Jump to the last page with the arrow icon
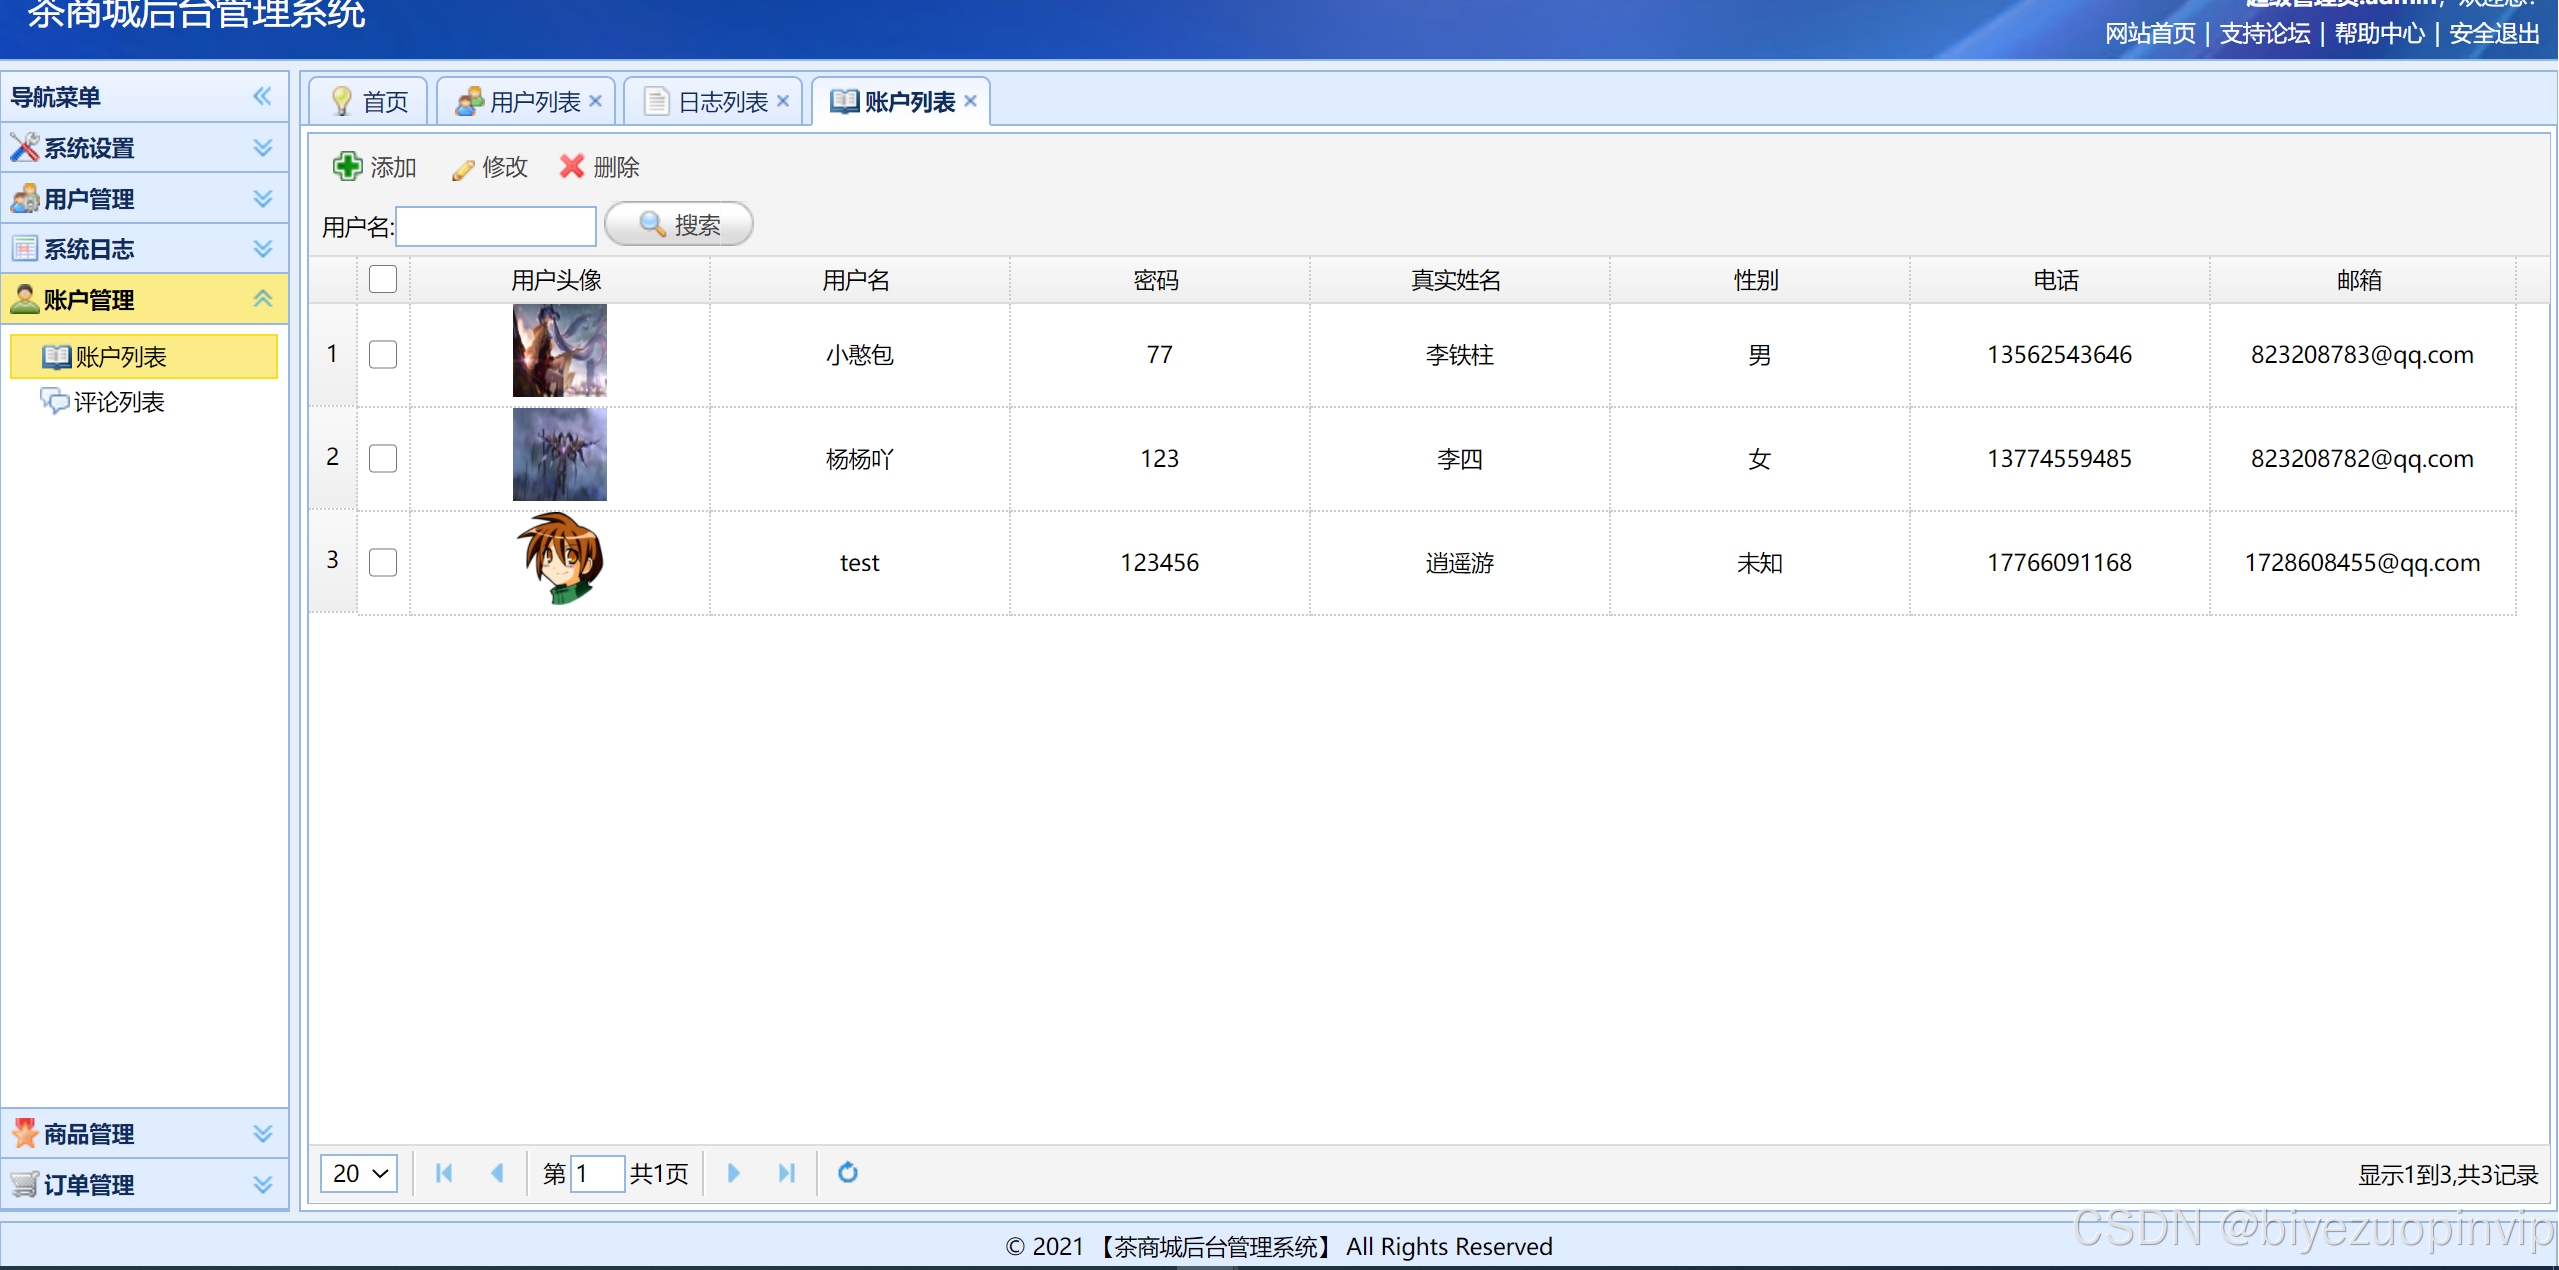 (x=787, y=1172)
